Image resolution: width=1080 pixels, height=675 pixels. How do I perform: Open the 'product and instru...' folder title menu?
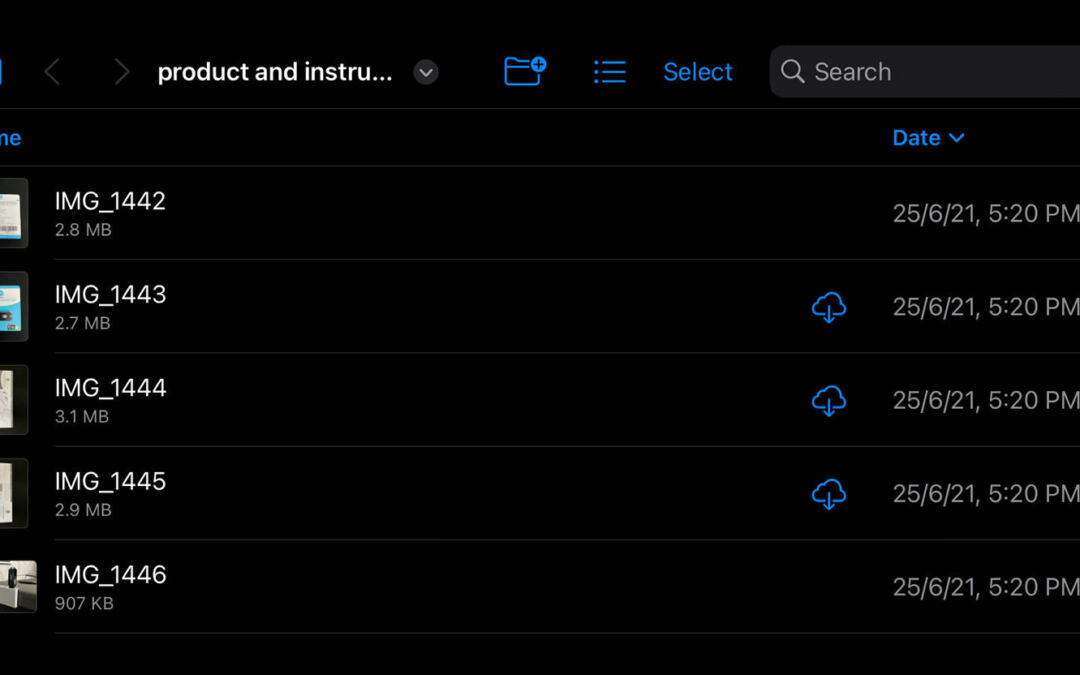click(275, 72)
